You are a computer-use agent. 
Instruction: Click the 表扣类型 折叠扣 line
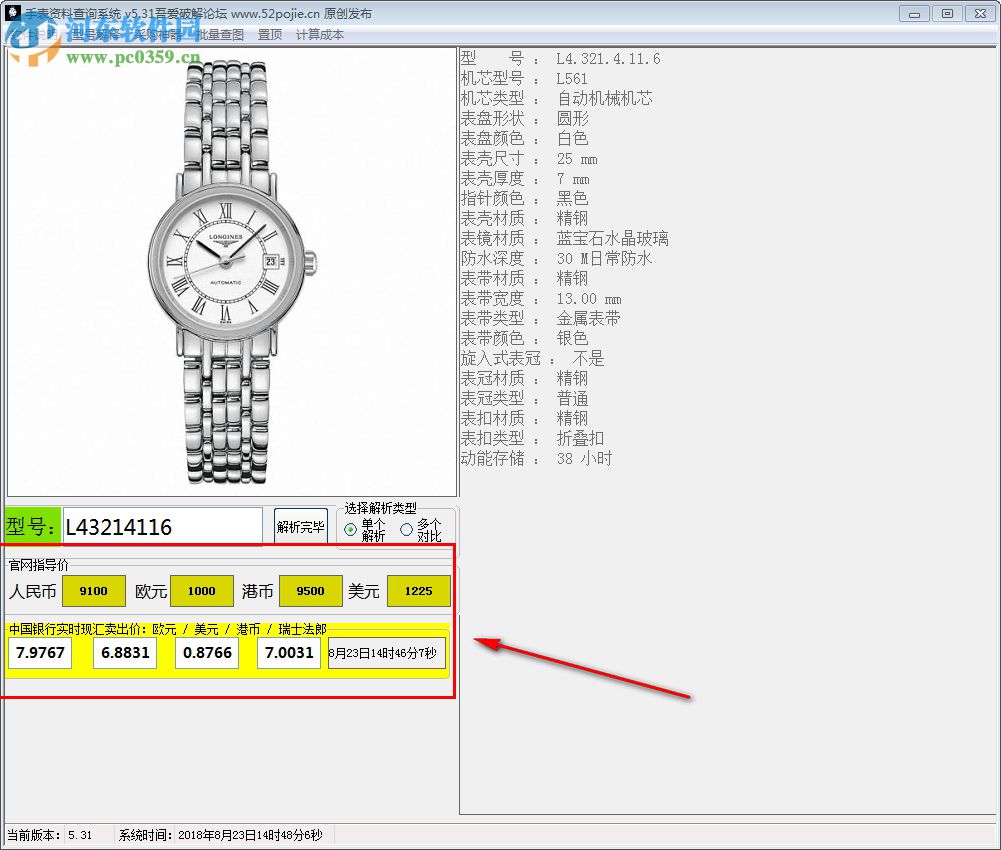click(532, 438)
